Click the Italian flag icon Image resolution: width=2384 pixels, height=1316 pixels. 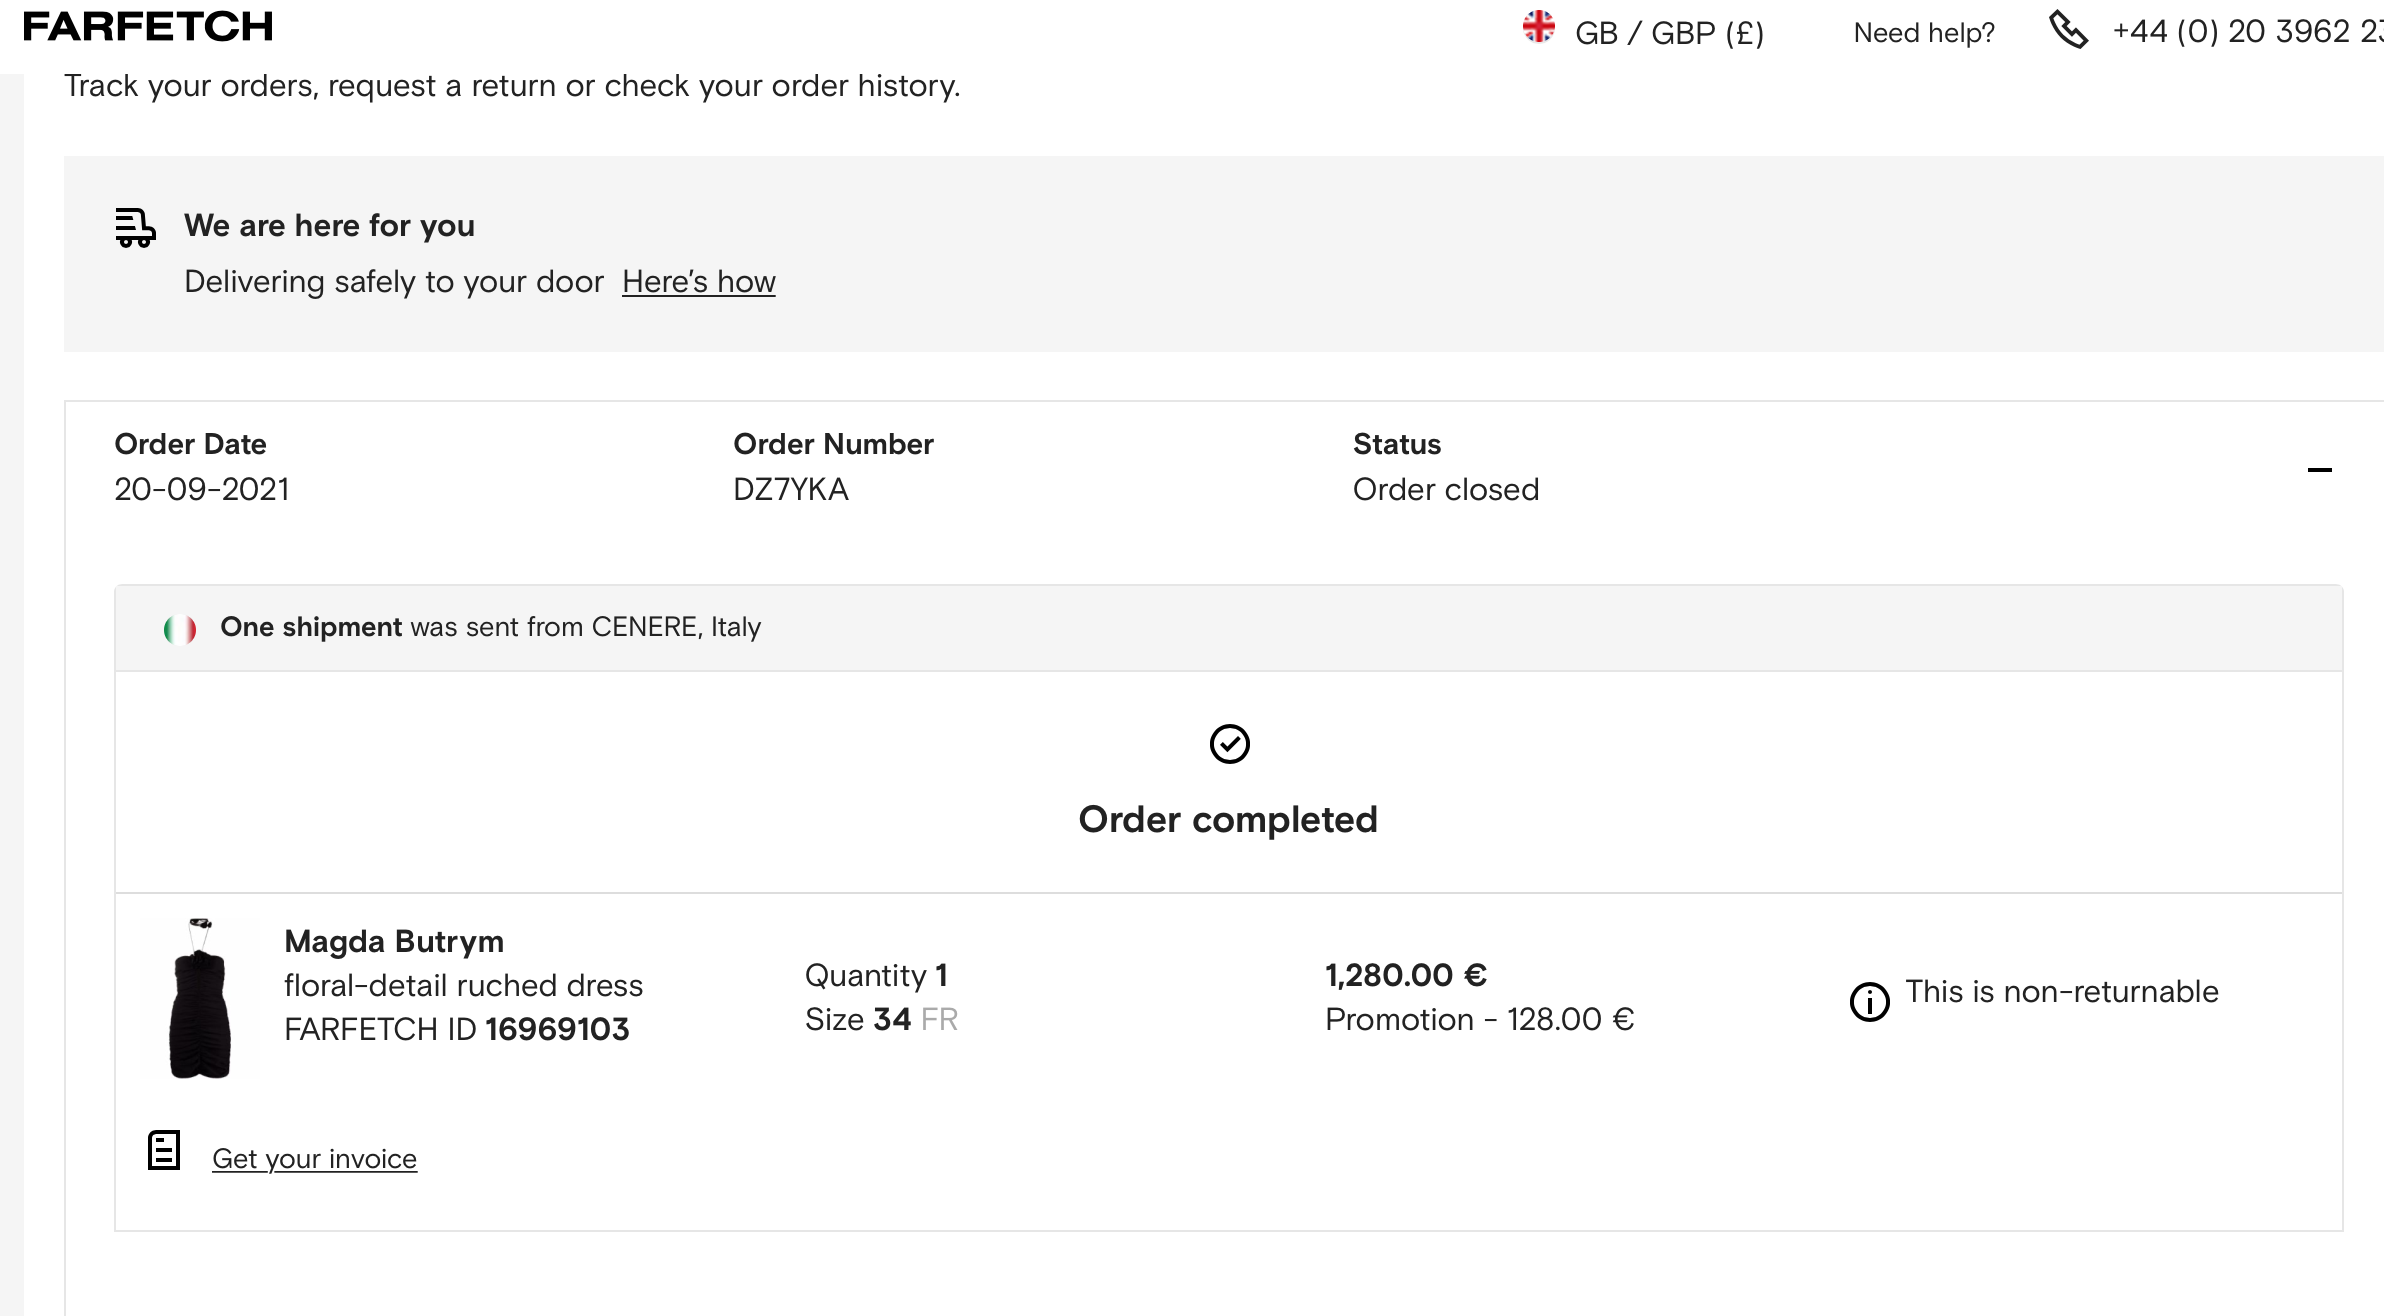click(180, 629)
